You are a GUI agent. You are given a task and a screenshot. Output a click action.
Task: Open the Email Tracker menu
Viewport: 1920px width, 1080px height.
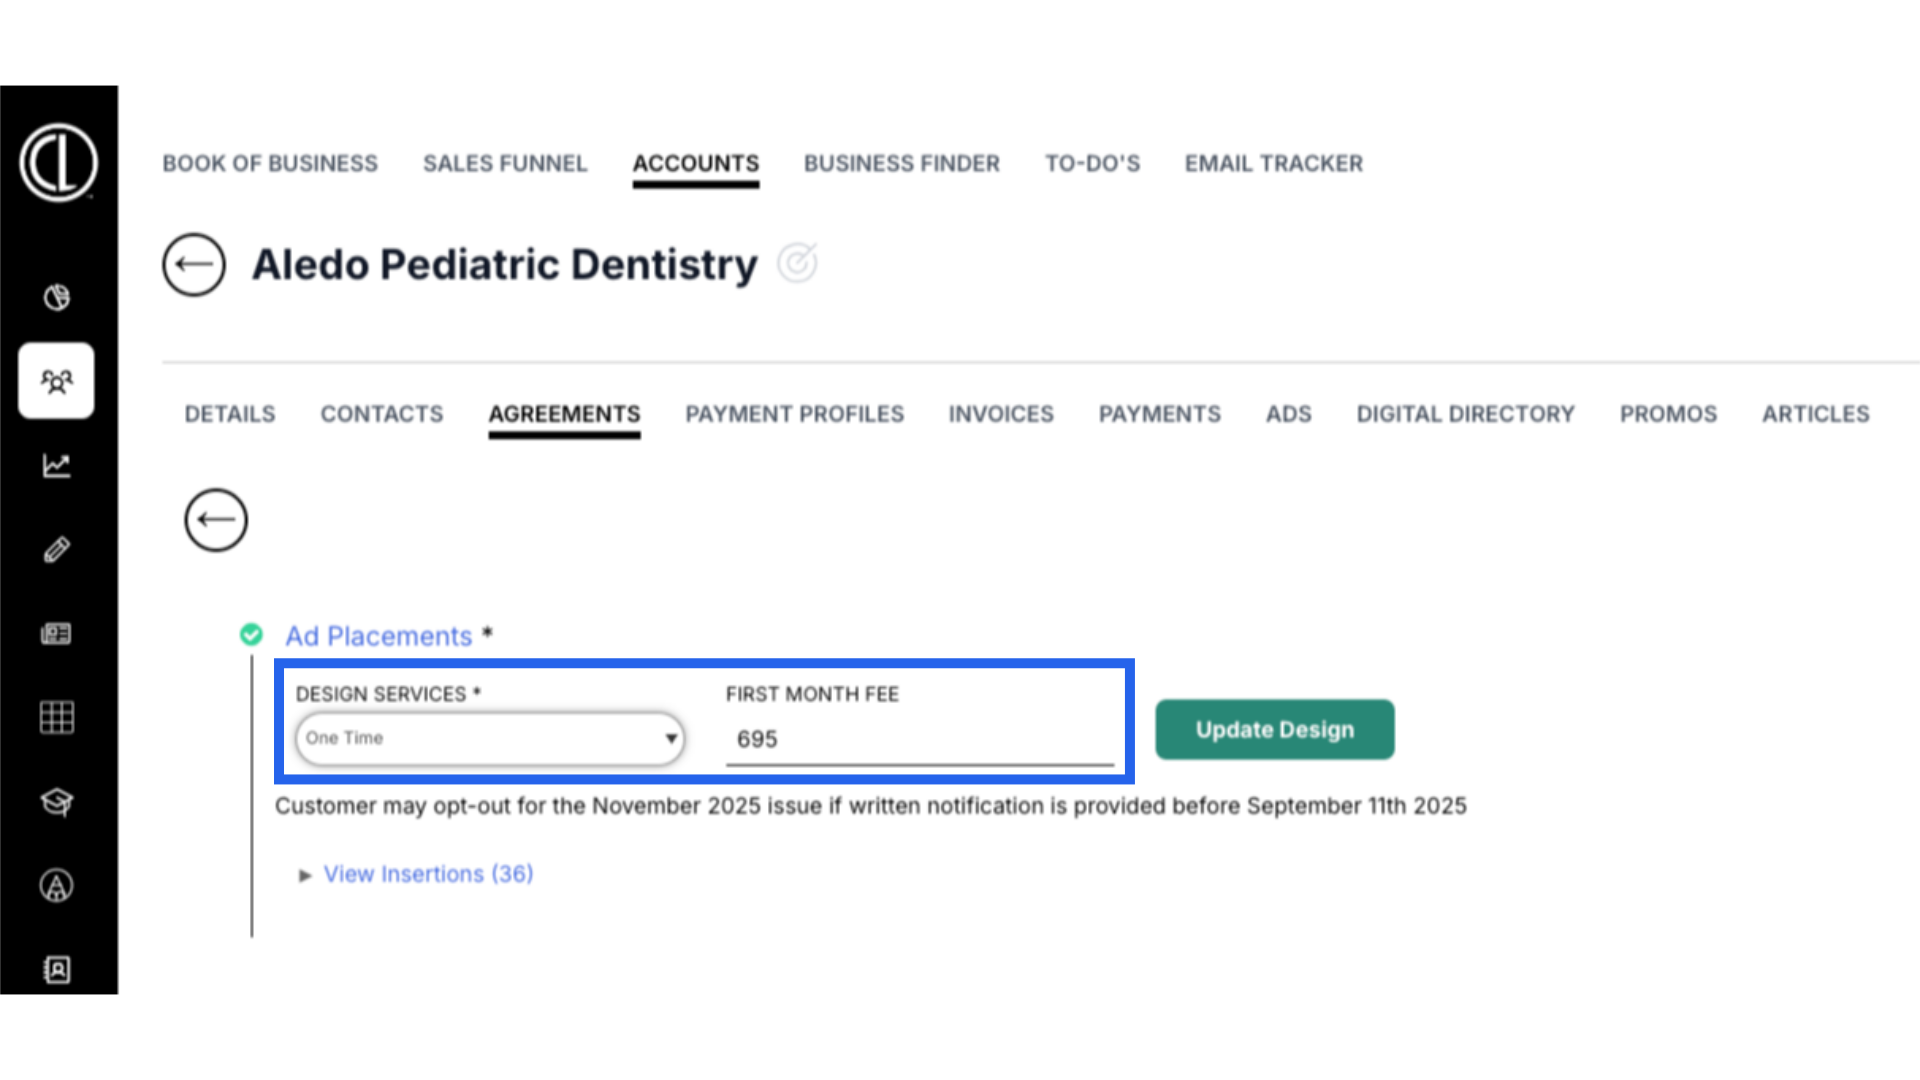pyautogui.click(x=1274, y=163)
